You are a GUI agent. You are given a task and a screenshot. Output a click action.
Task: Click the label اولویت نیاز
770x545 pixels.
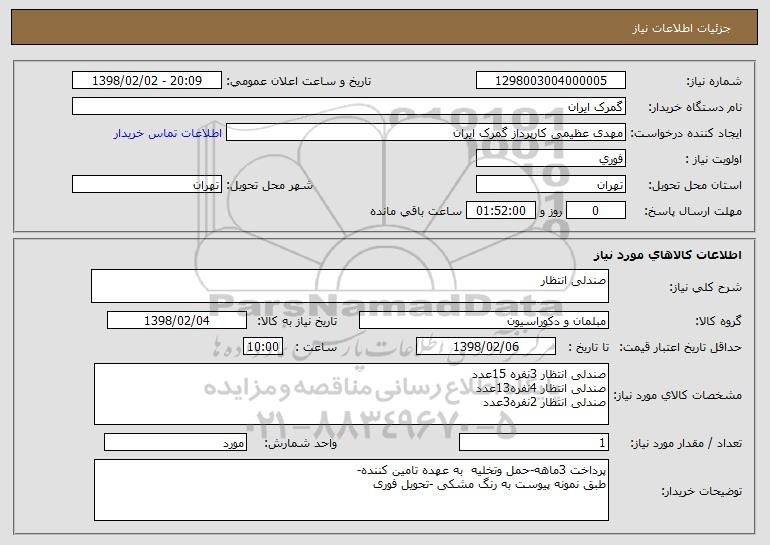click(x=714, y=159)
